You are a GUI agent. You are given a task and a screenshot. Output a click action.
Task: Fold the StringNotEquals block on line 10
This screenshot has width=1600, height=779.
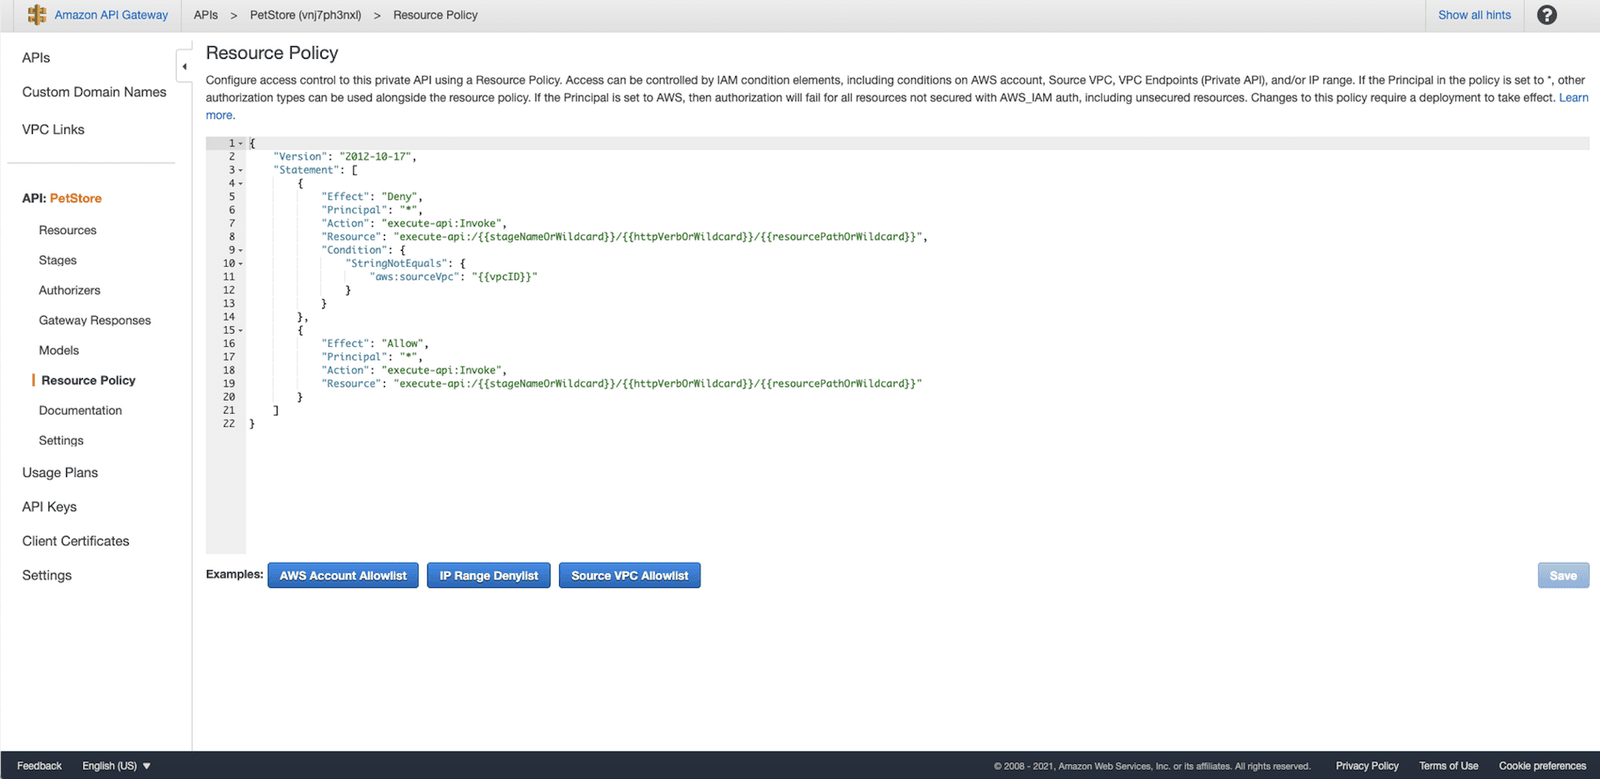point(241,264)
